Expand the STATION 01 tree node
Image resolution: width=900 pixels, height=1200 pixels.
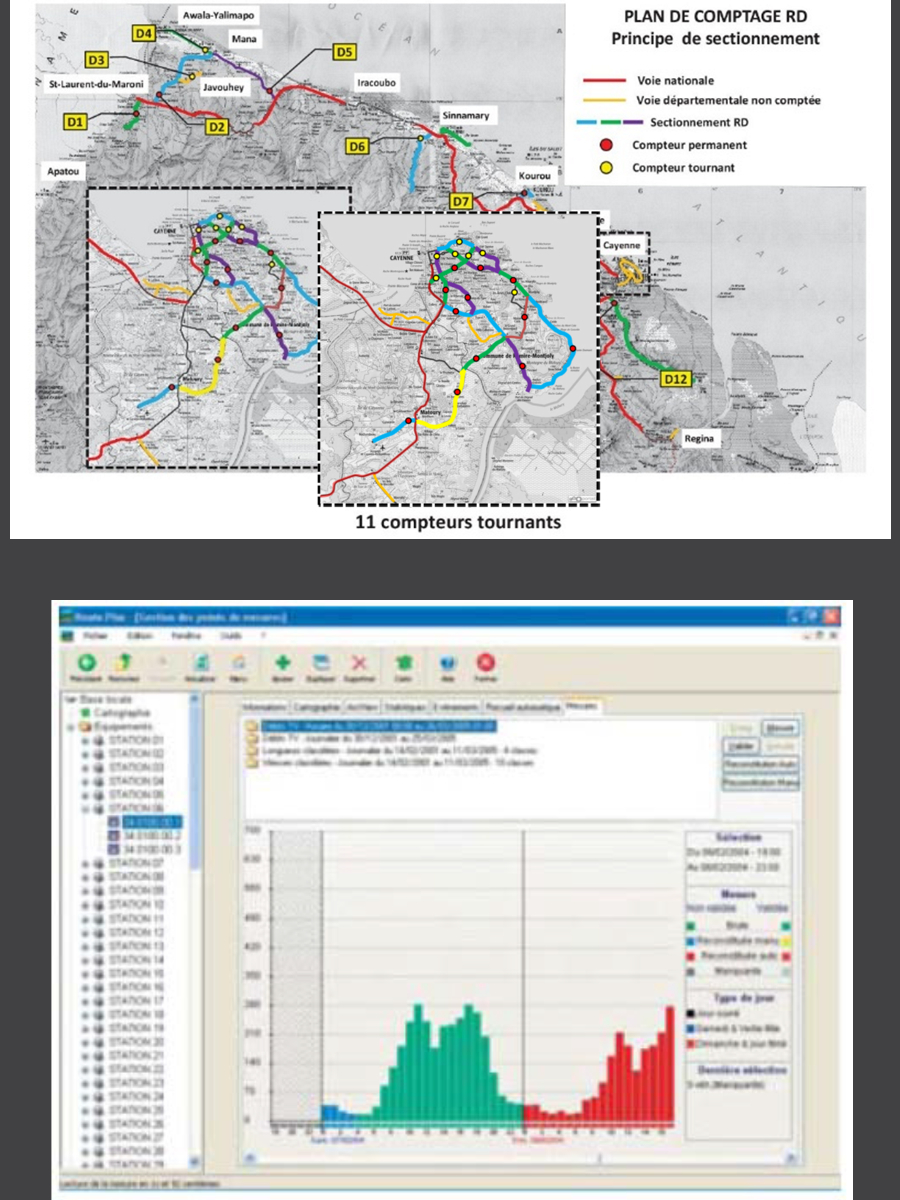point(86,739)
